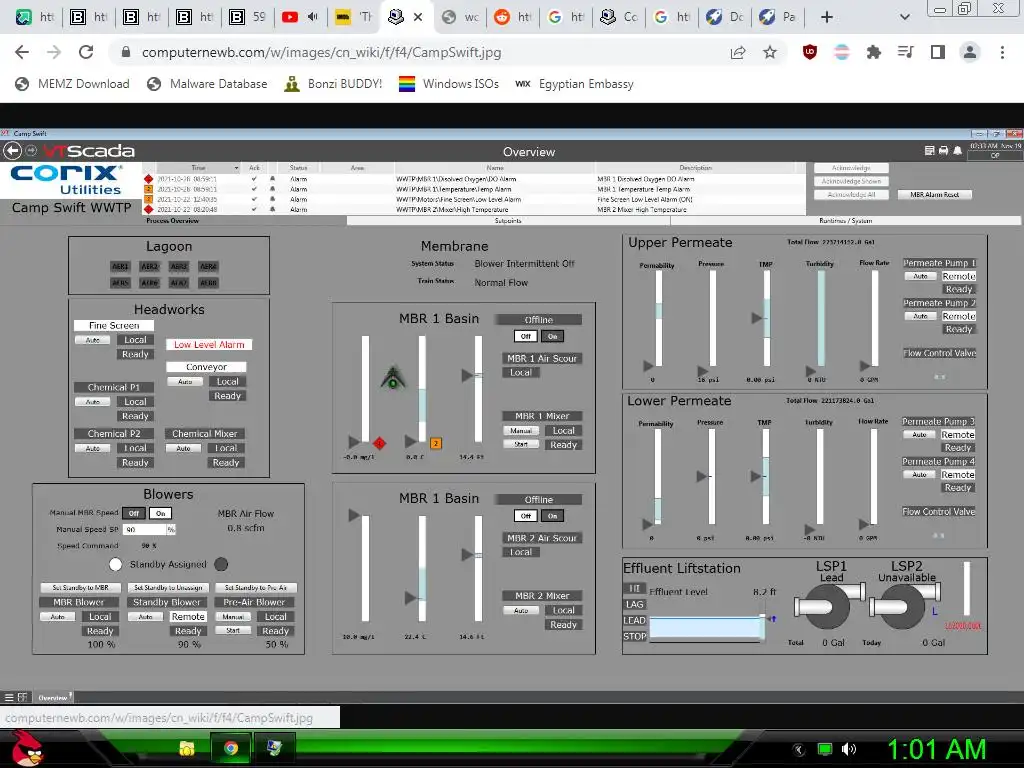Open the Time column sort dropdown
This screenshot has width=1024, height=768.
(236, 168)
